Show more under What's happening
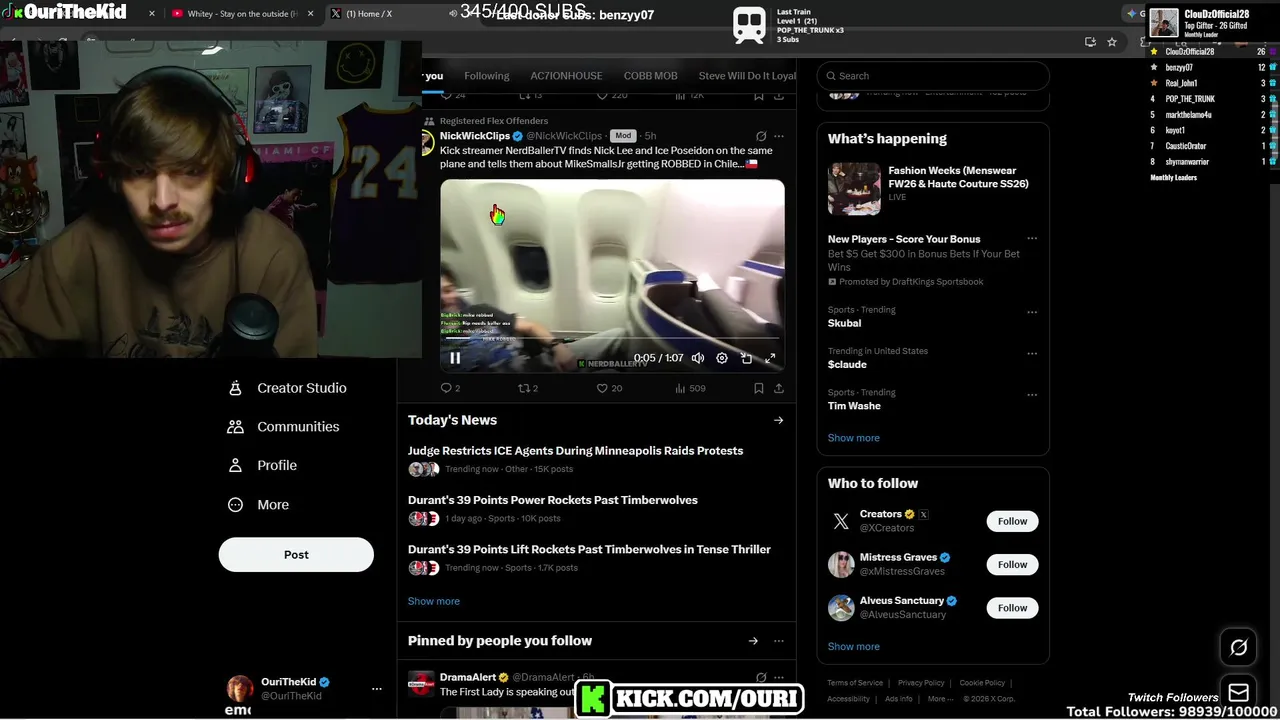 pos(854,438)
